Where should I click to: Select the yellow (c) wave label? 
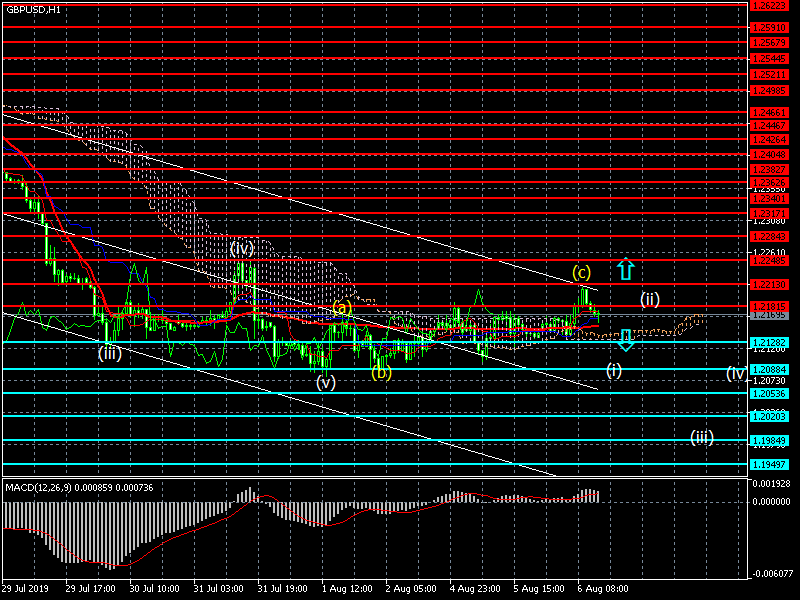[x=581, y=272]
